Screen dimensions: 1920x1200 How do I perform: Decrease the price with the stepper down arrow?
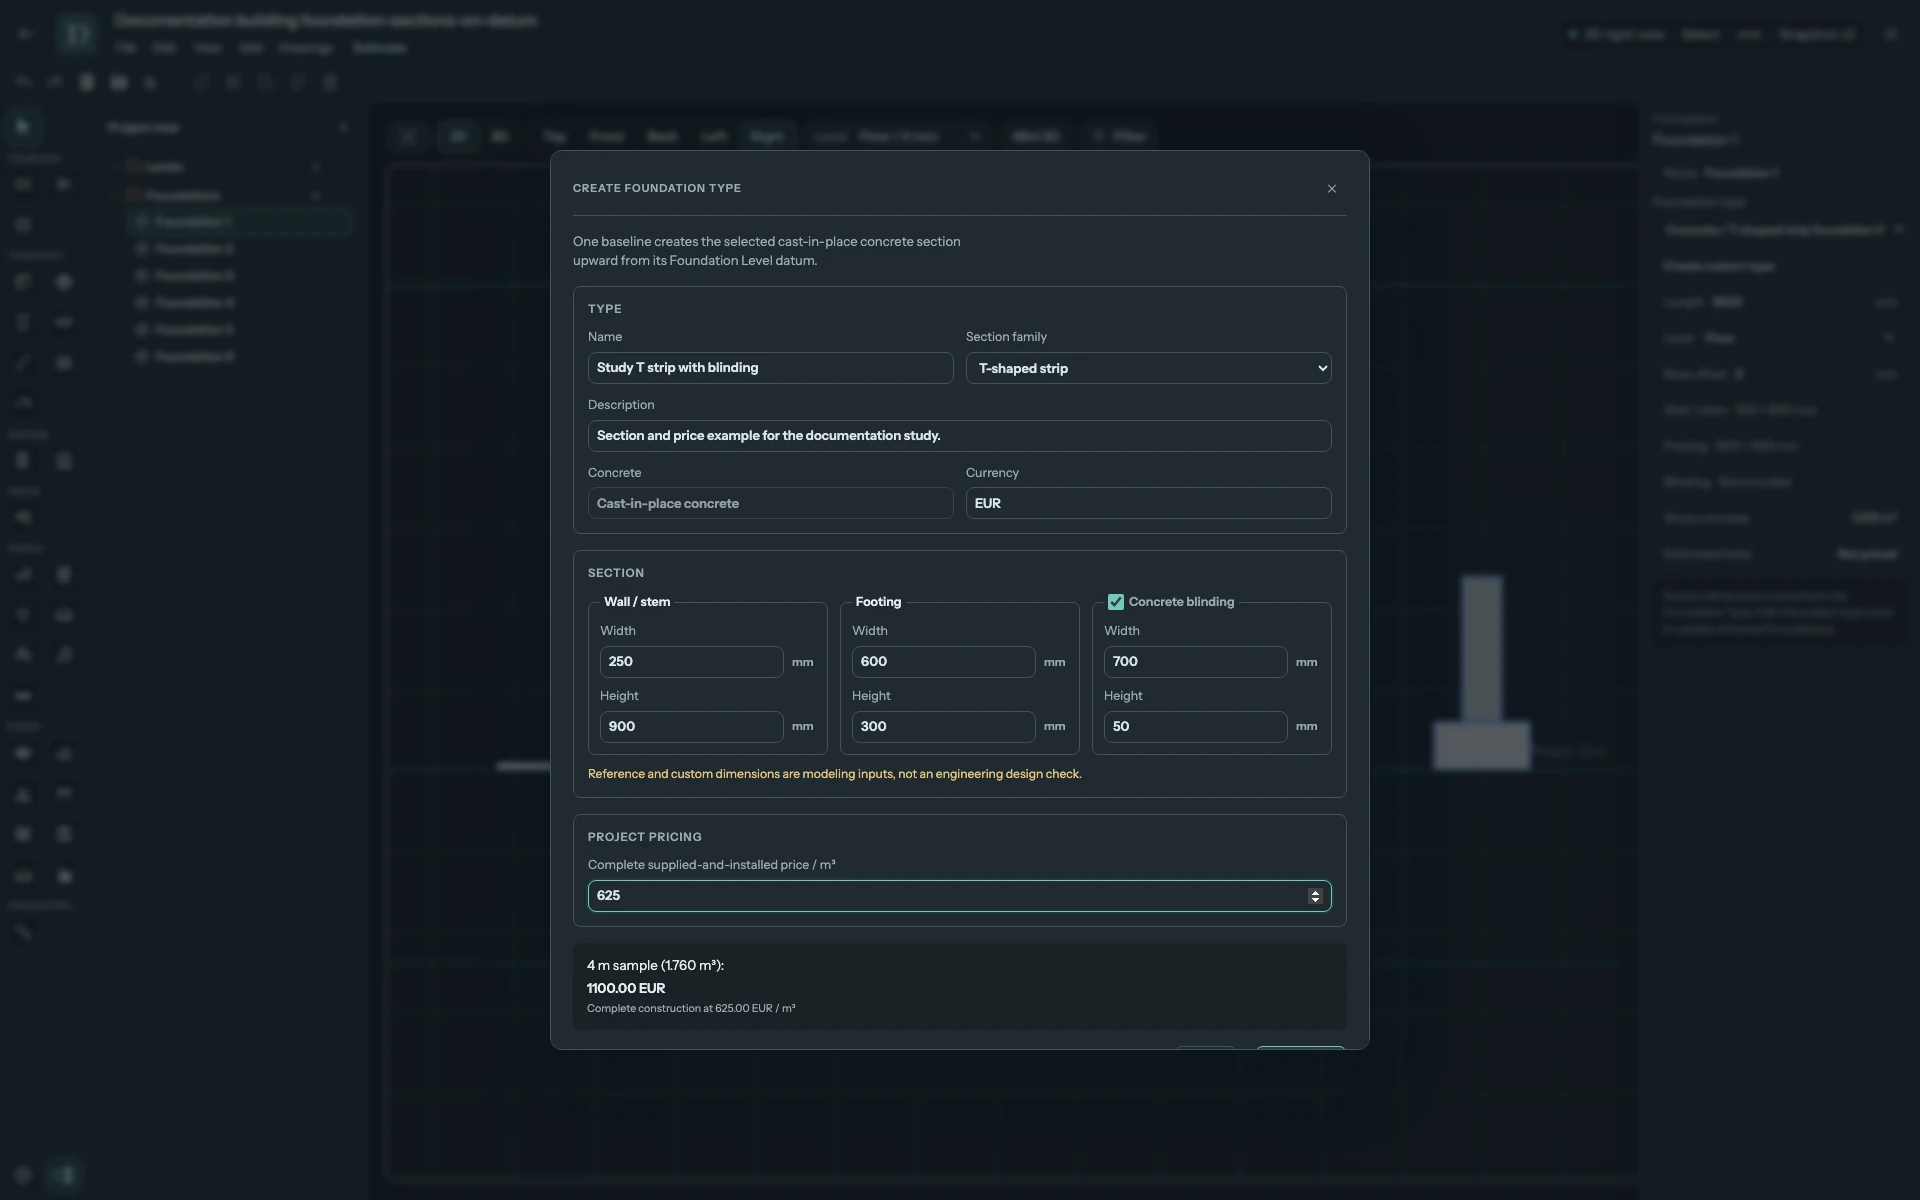click(x=1315, y=901)
